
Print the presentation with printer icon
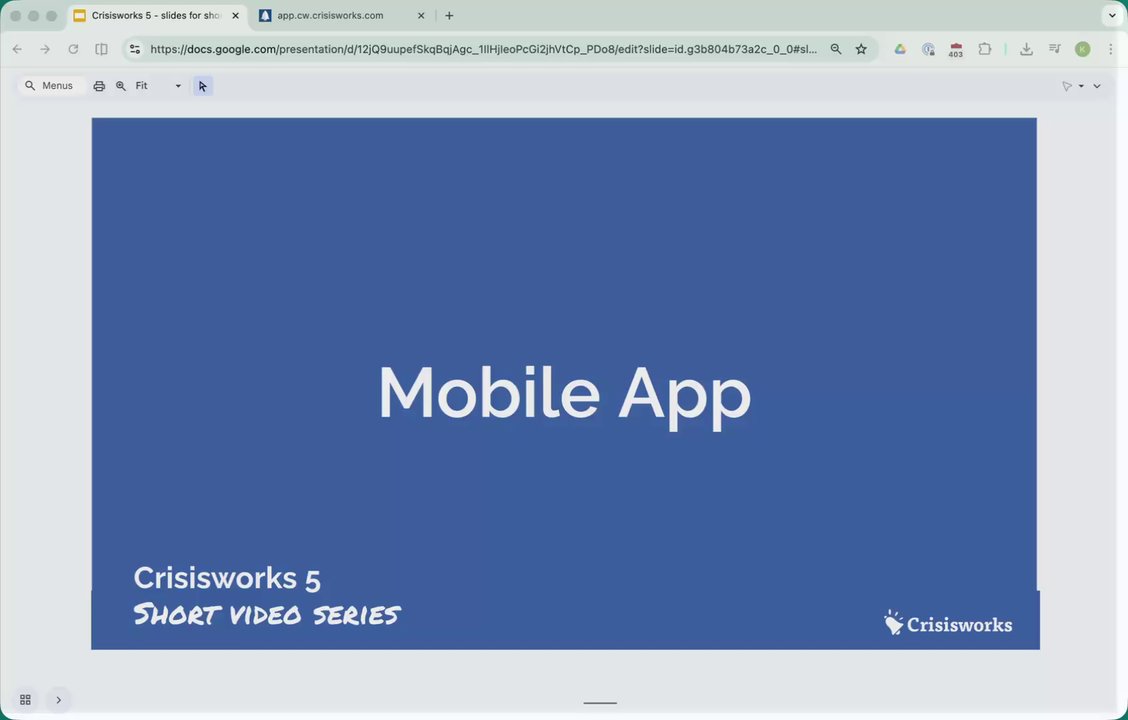click(99, 86)
